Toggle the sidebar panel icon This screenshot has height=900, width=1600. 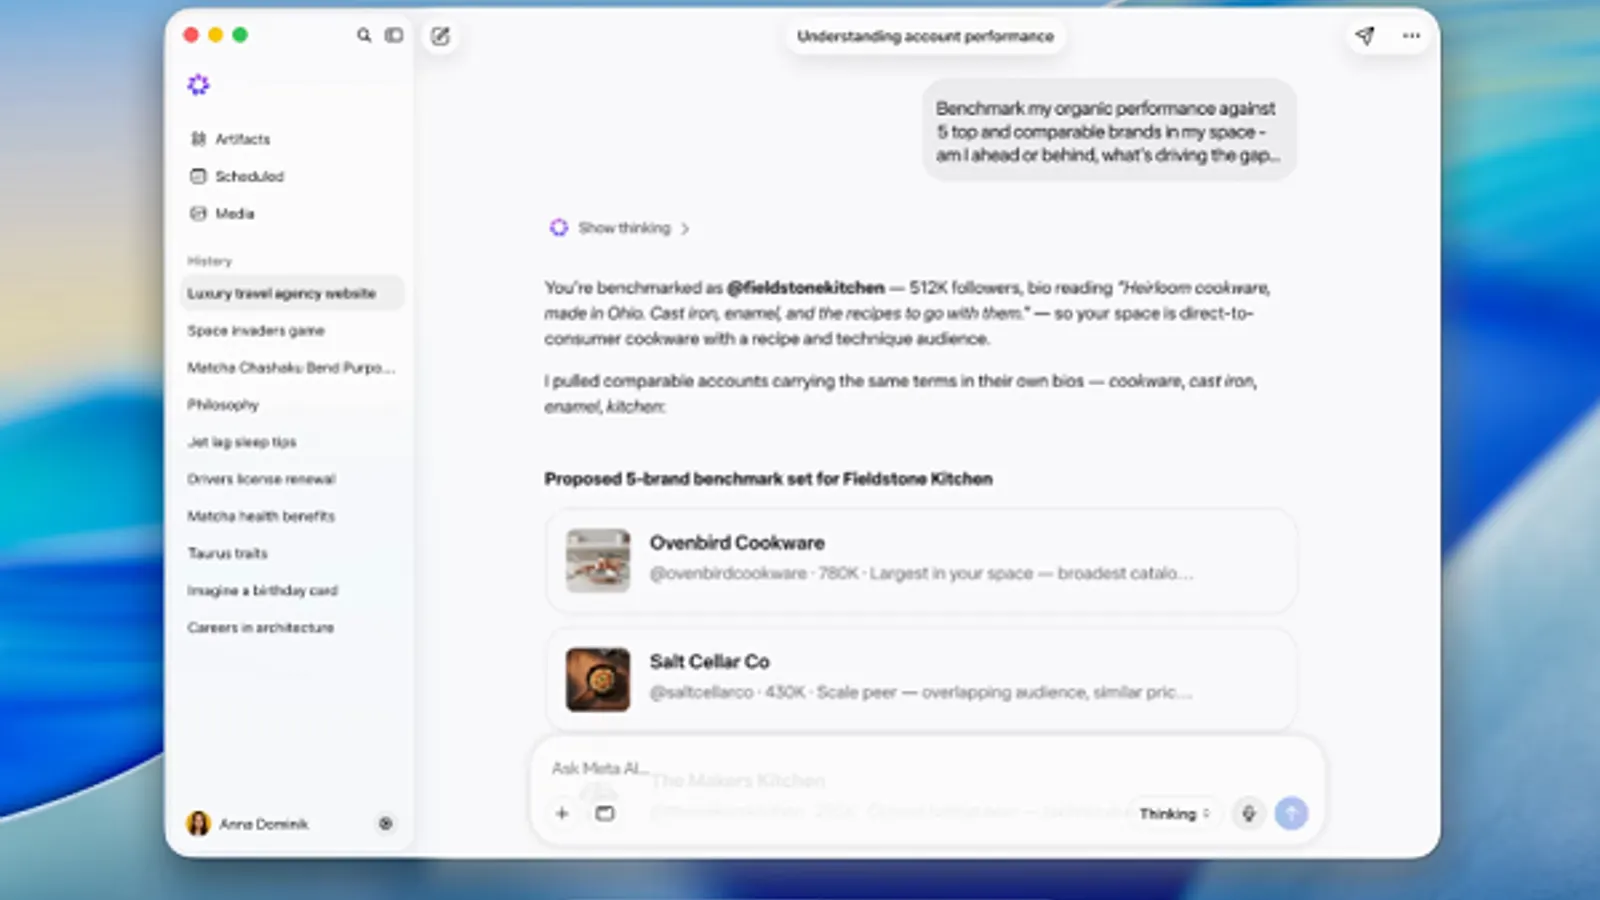point(394,35)
